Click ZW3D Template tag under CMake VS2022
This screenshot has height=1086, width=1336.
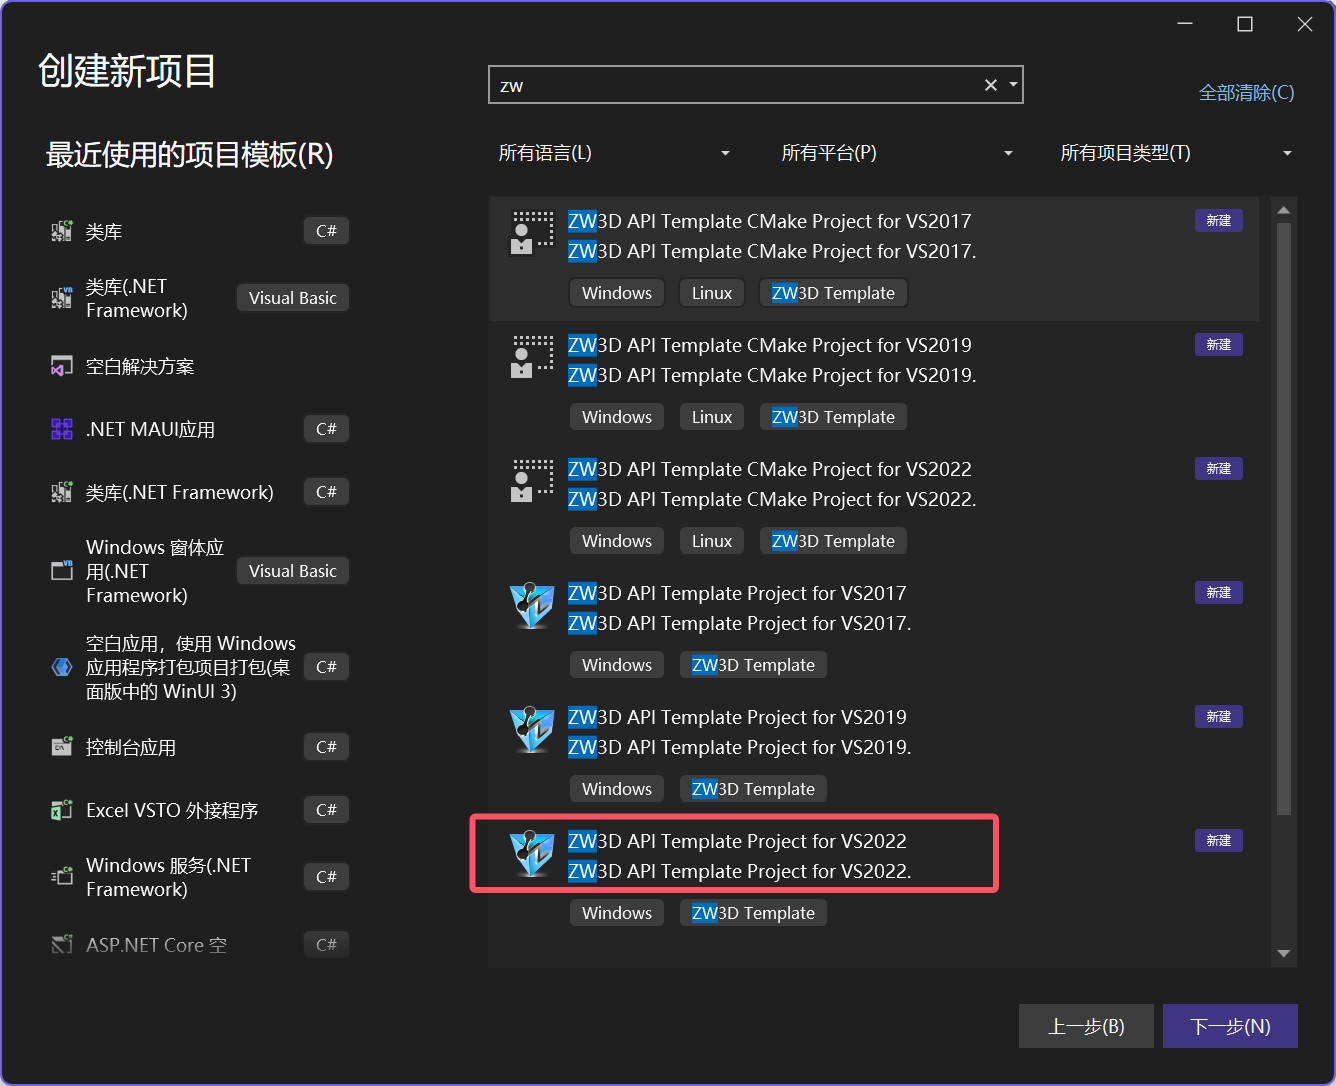[833, 541]
